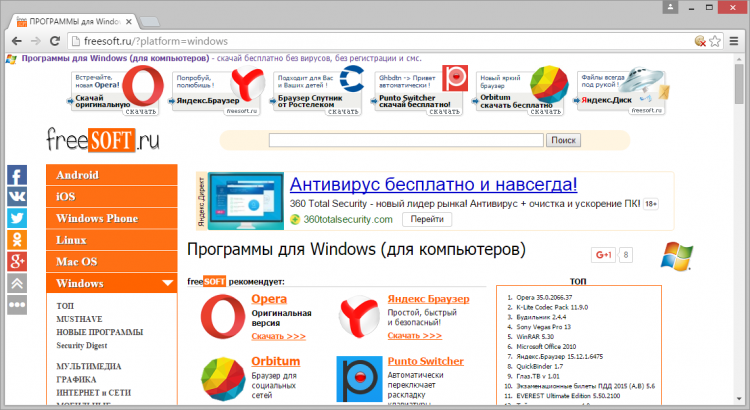Open the ГРАФИКА category

77,379
